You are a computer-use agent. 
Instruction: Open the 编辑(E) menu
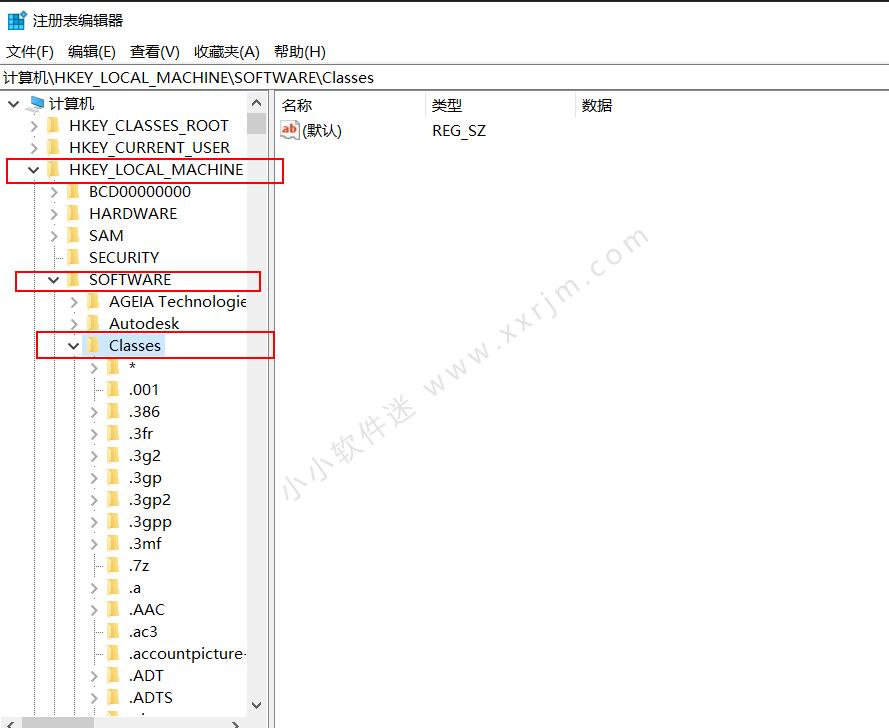91,51
